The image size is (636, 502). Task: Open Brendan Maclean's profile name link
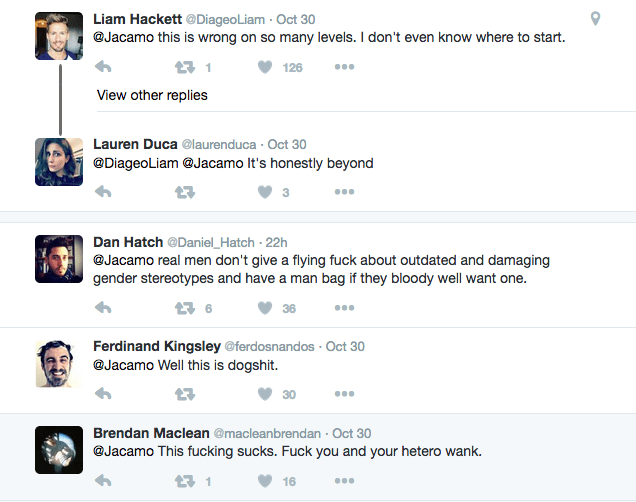(151, 433)
